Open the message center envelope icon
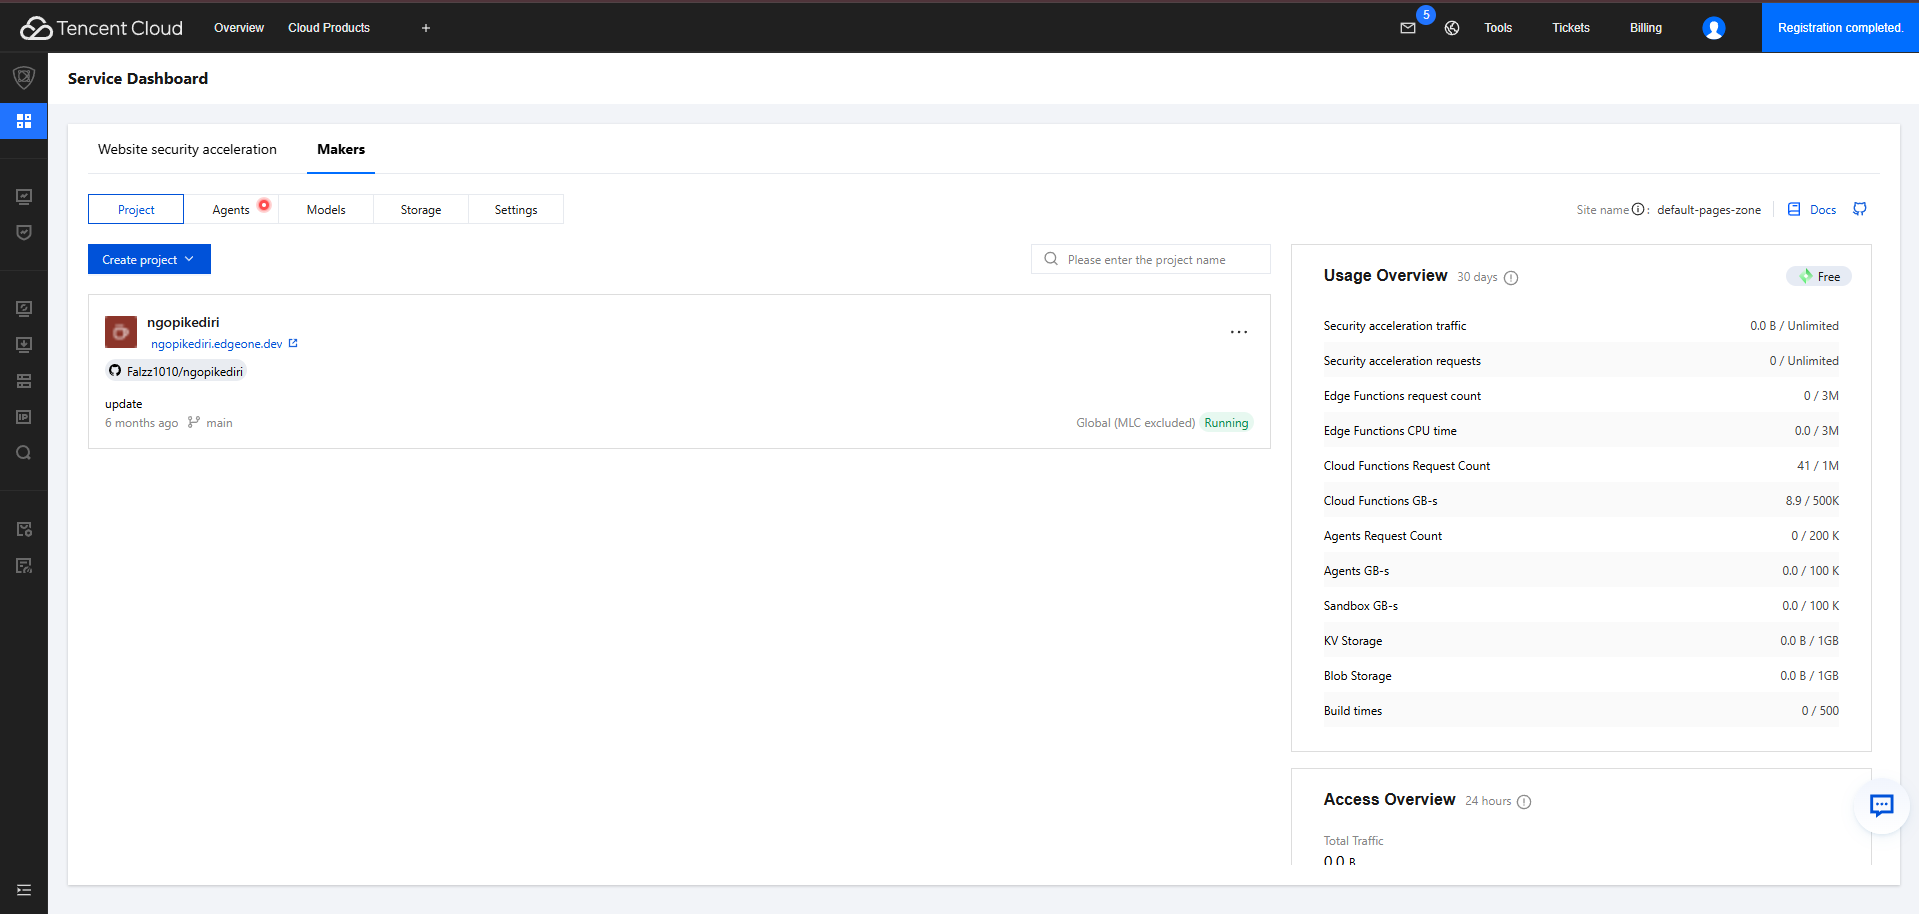Image resolution: width=1919 pixels, height=914 pixels. 1408,28
